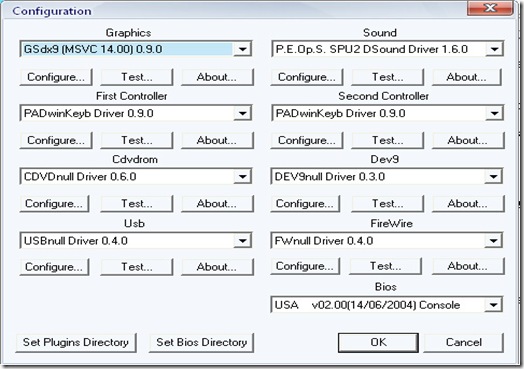
Task: Open the Dev9 plugin dropdown
Action: coord(494,176)
